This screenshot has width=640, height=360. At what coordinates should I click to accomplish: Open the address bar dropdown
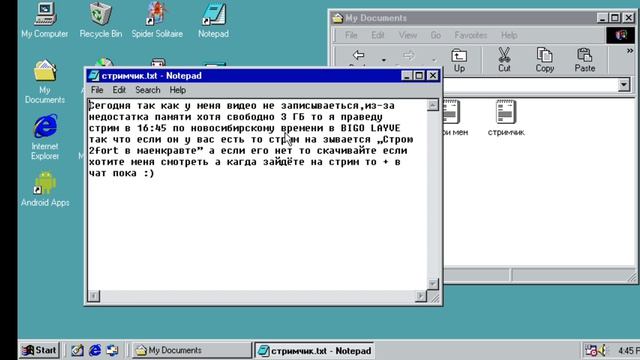pos(624,85)
